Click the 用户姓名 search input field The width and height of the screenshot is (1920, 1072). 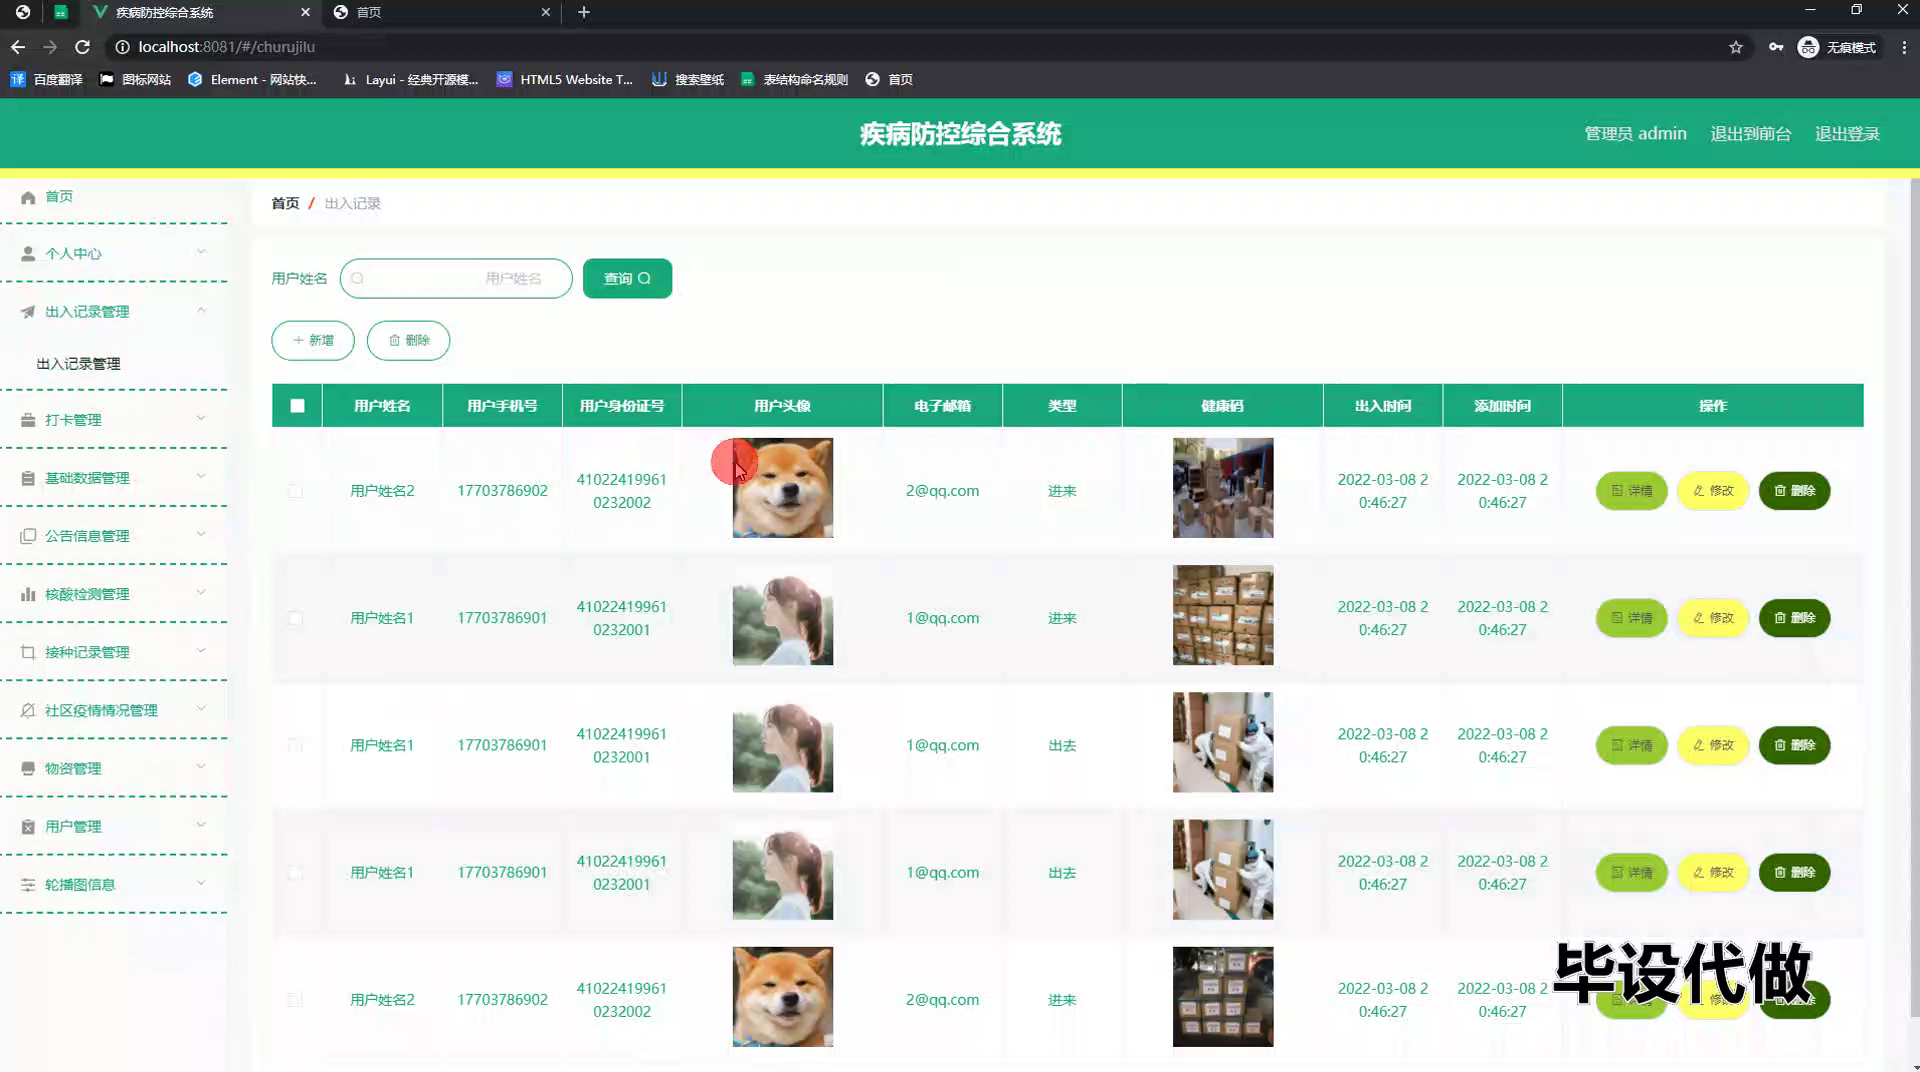point(456,278)
